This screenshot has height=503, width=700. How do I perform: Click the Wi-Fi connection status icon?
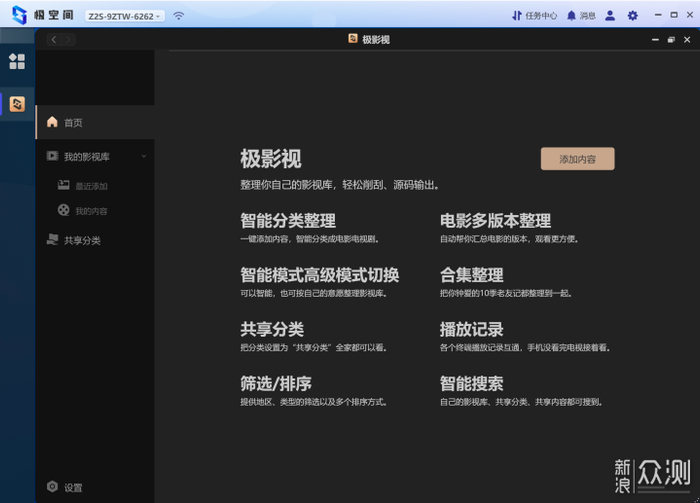pos(179,16)
